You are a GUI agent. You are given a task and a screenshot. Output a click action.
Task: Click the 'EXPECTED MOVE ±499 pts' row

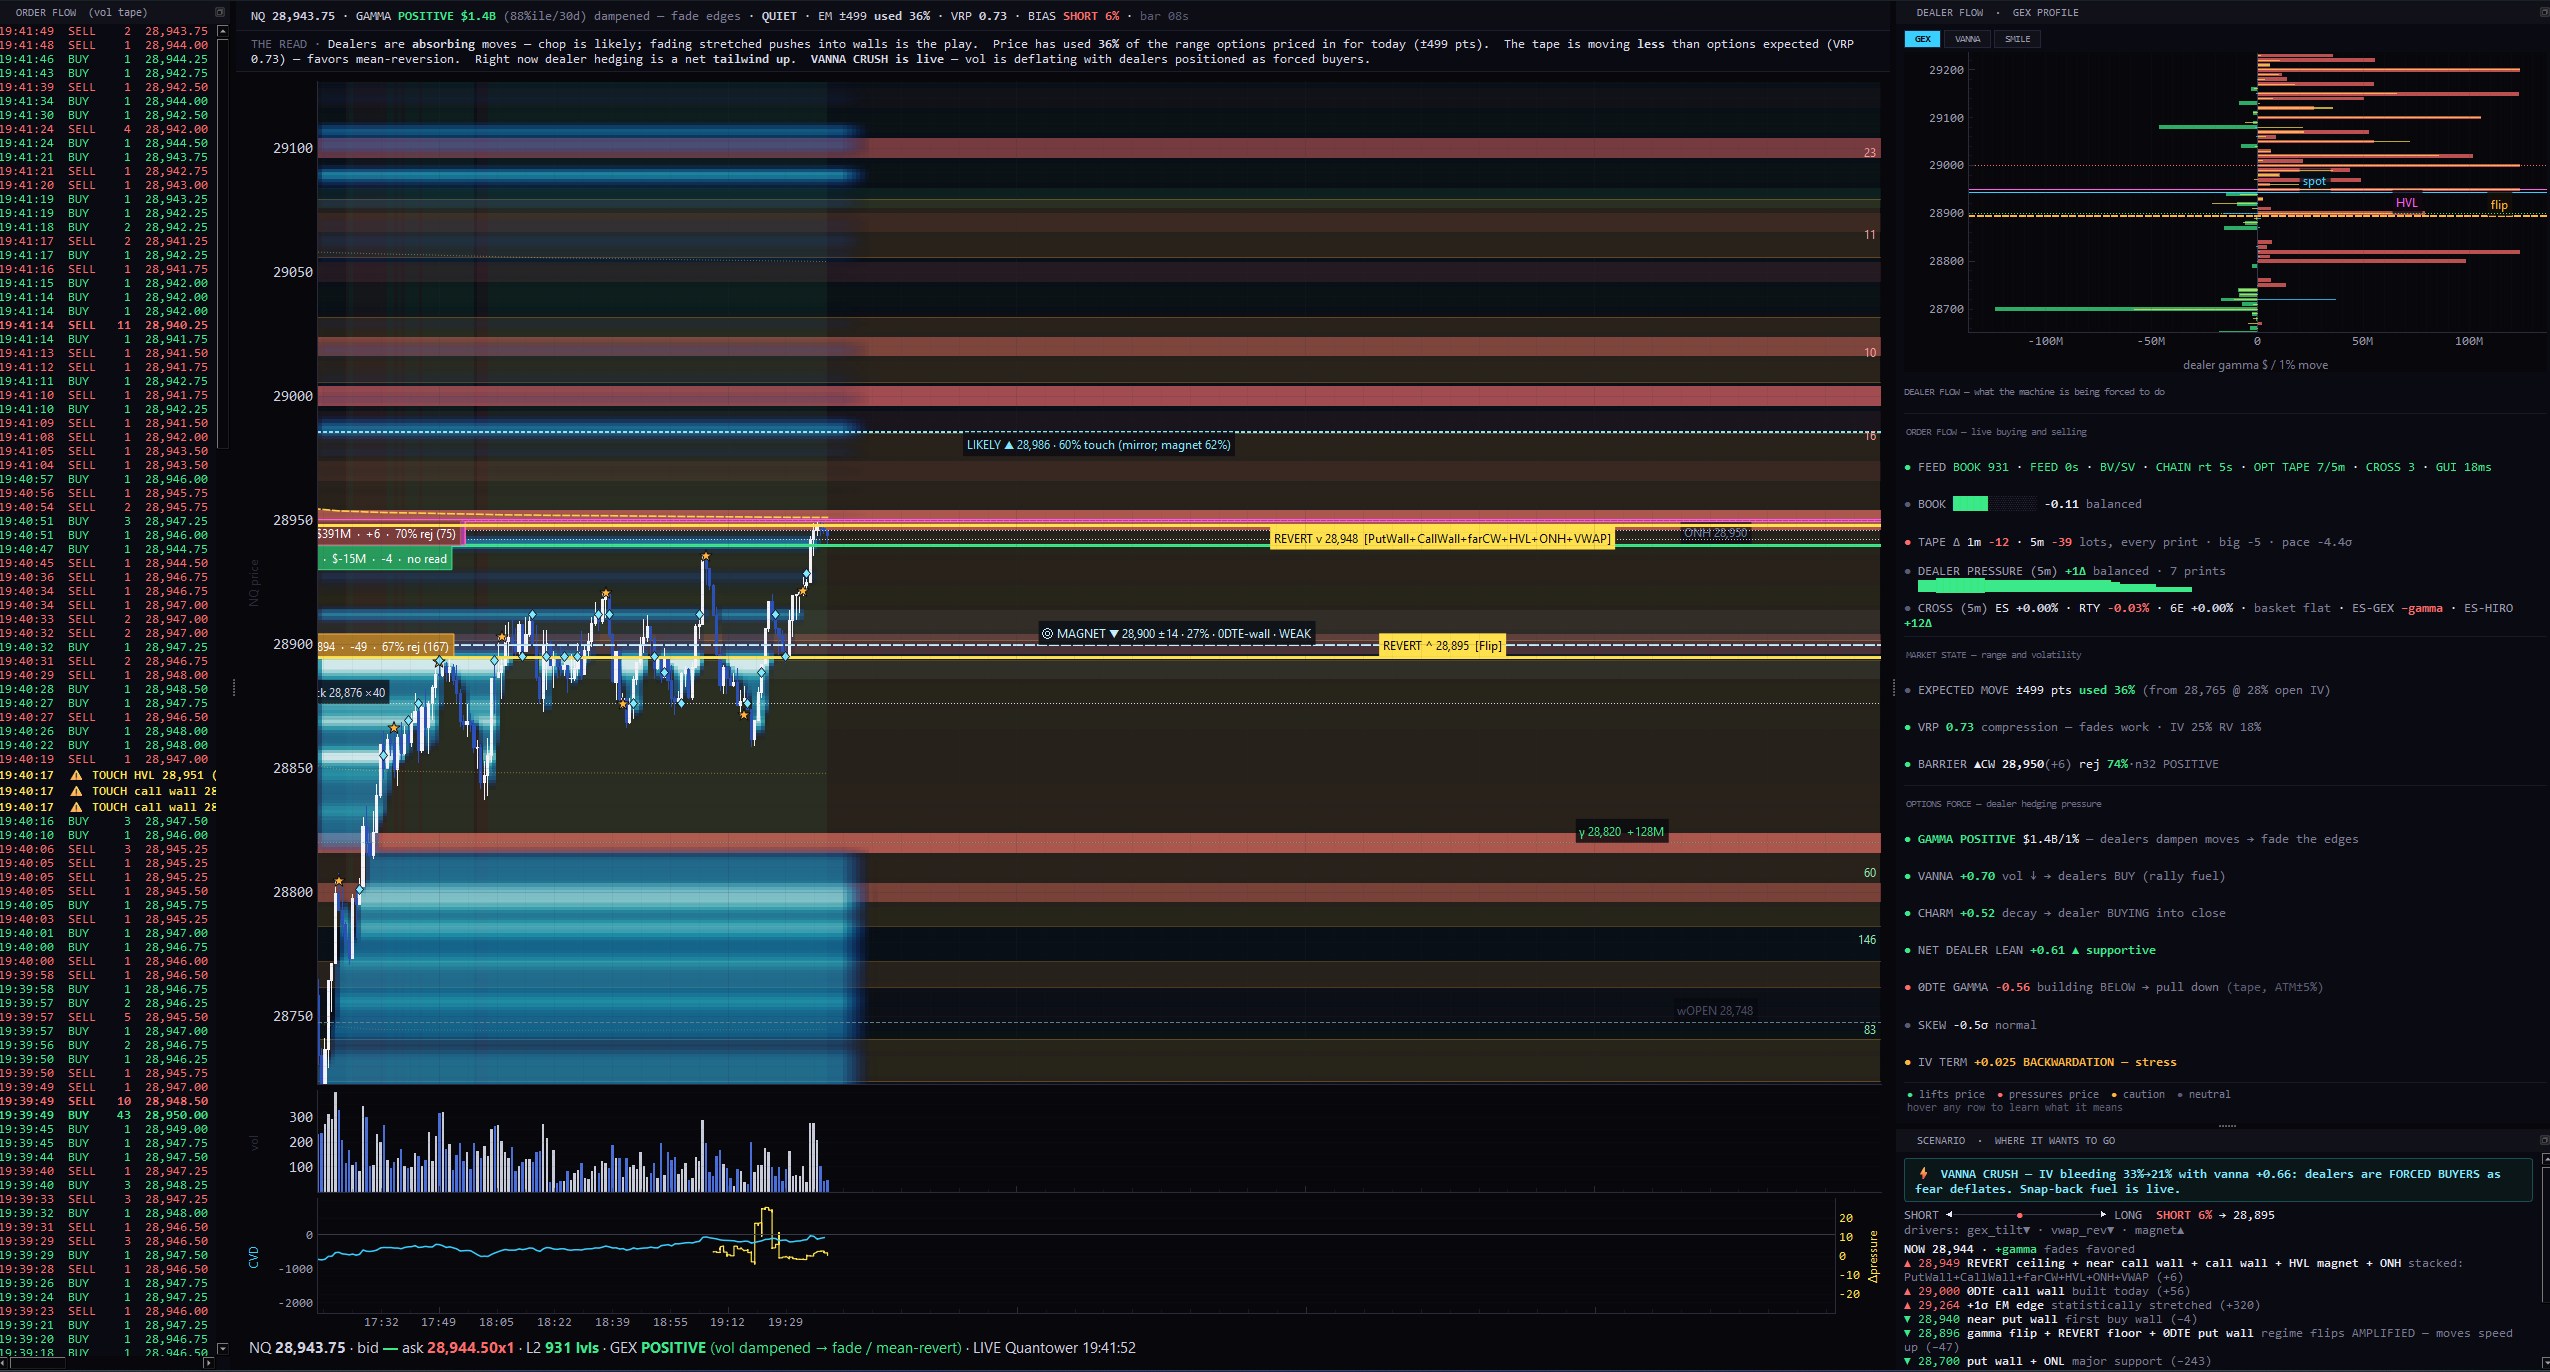click(2118, 690)
